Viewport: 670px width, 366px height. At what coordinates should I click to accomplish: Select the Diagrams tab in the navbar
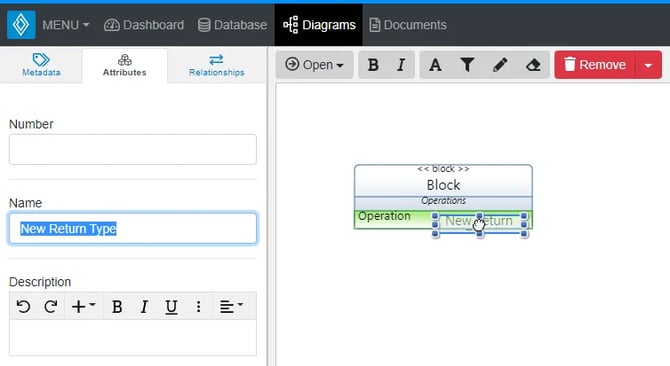[319, 25]
